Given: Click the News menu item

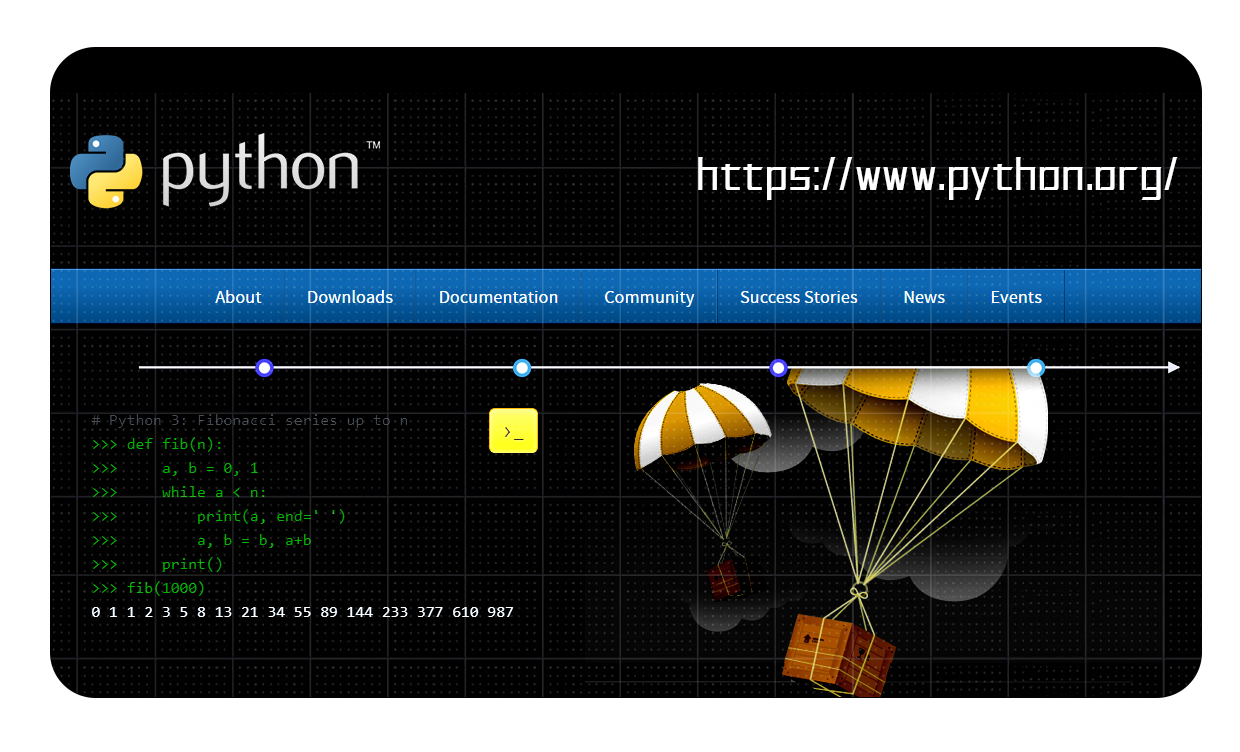Looking at the screenshot, I should point(924,297).
